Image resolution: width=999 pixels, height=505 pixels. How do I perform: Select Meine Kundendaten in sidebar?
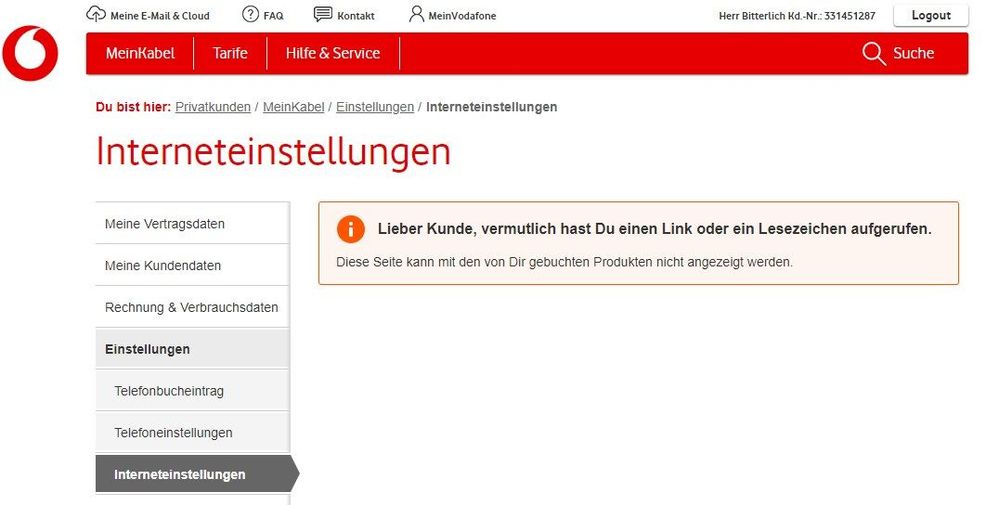(x=192, y=266)
